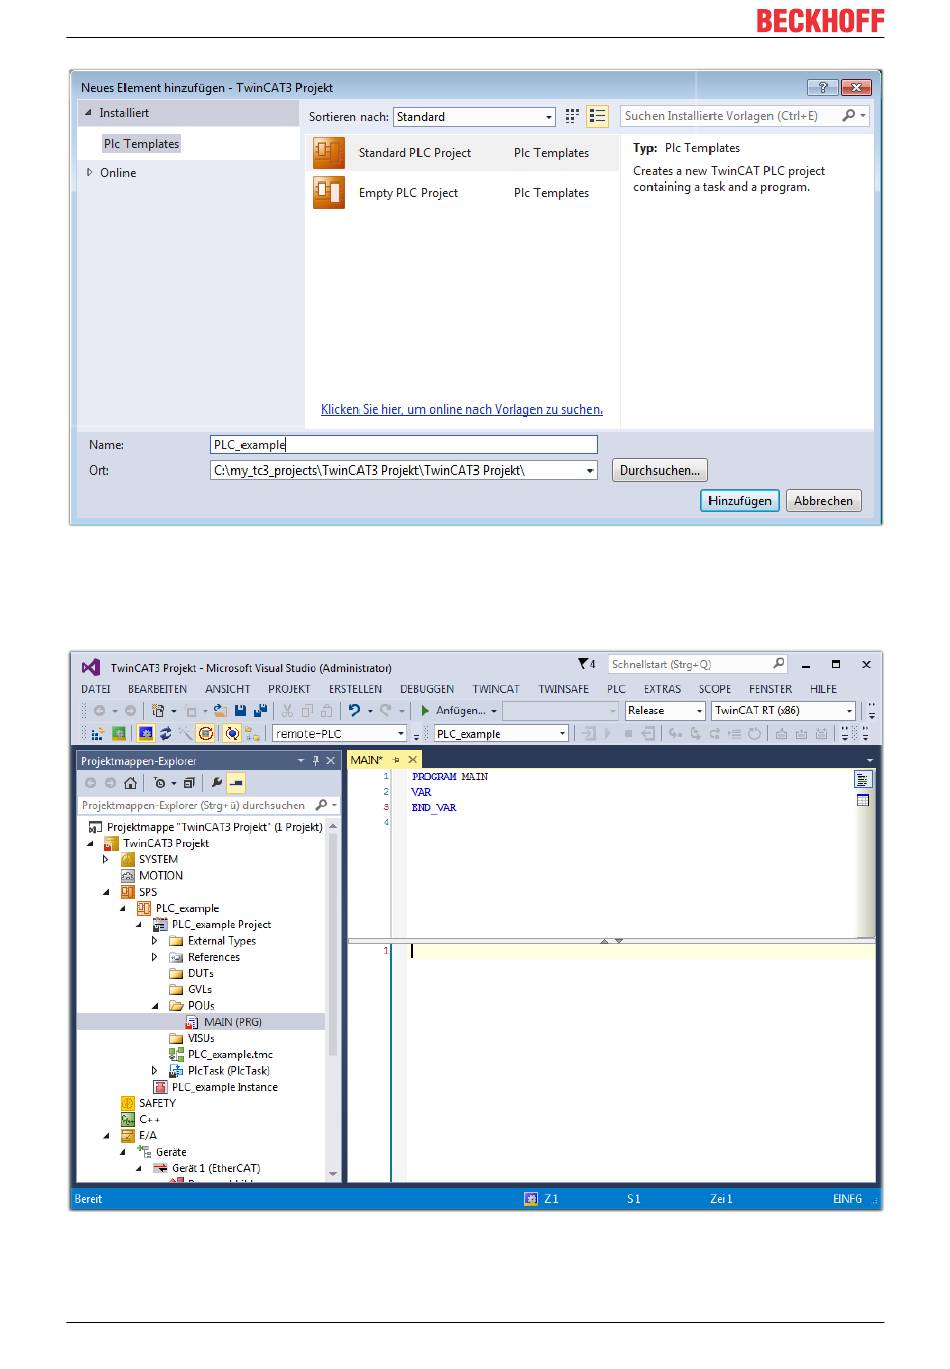Open the DATEI menu

(x=96, y=689)
